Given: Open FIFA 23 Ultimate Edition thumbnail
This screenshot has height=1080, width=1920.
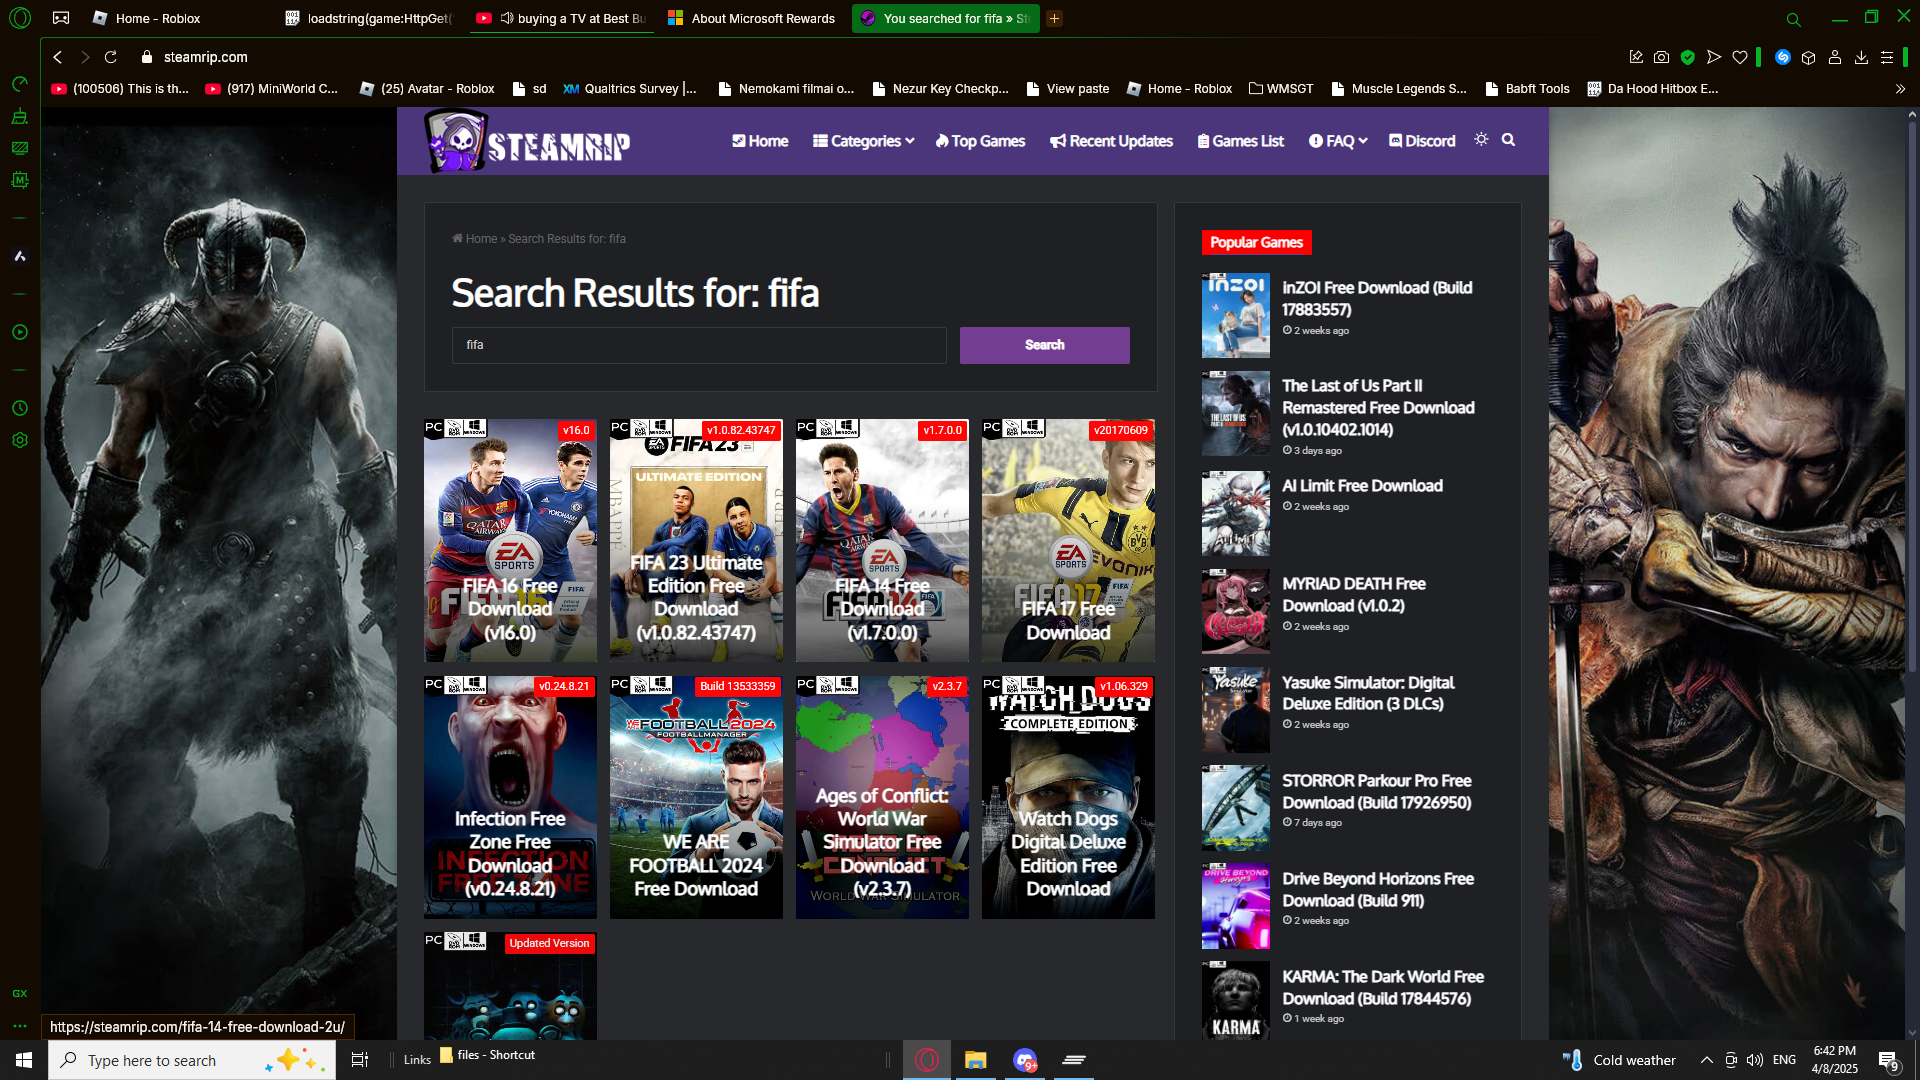Looking at the screenshot, I should click(x=696, y=540).
